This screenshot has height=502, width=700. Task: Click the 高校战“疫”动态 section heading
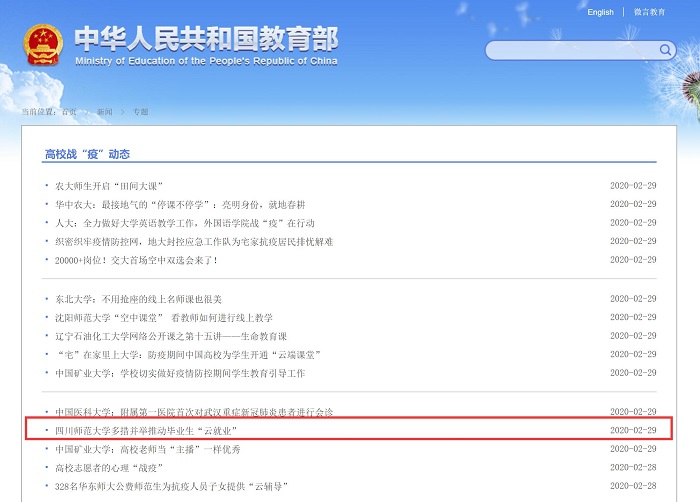coord(87,154)
